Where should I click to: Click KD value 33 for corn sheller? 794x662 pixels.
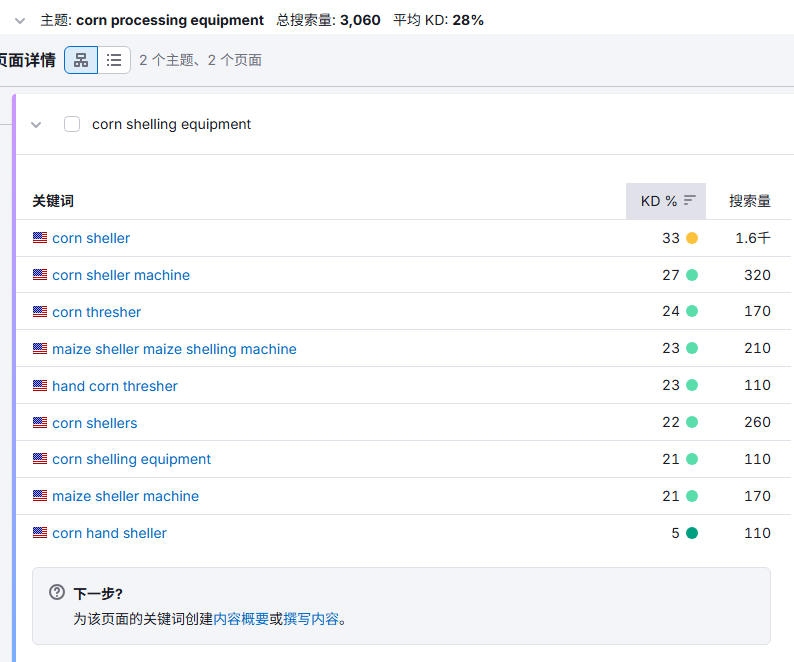(671, 238)
